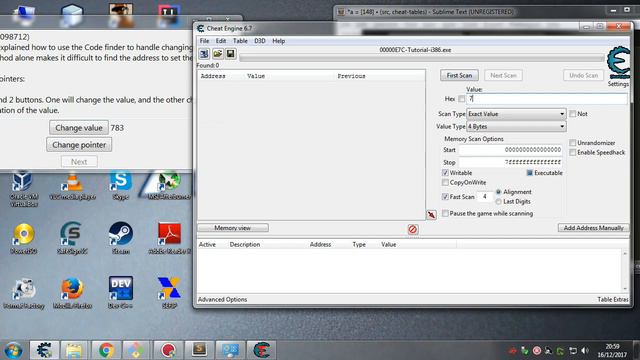Click Add Address Manually

(593, 228)
